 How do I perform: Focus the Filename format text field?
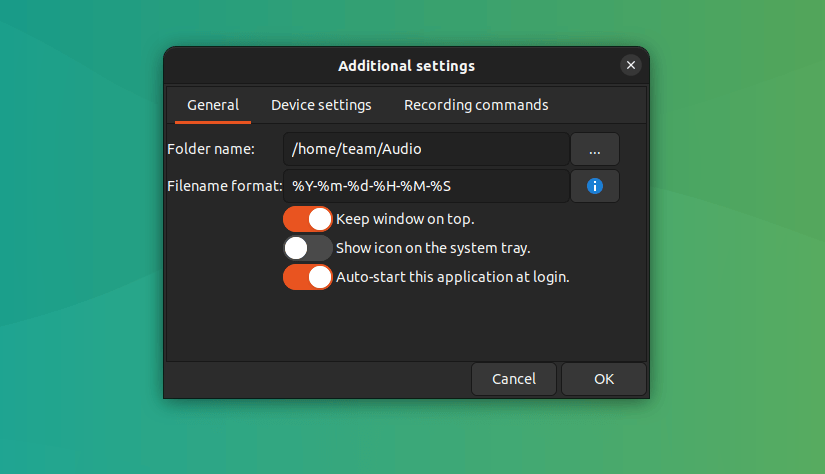[x=425, y=186]
